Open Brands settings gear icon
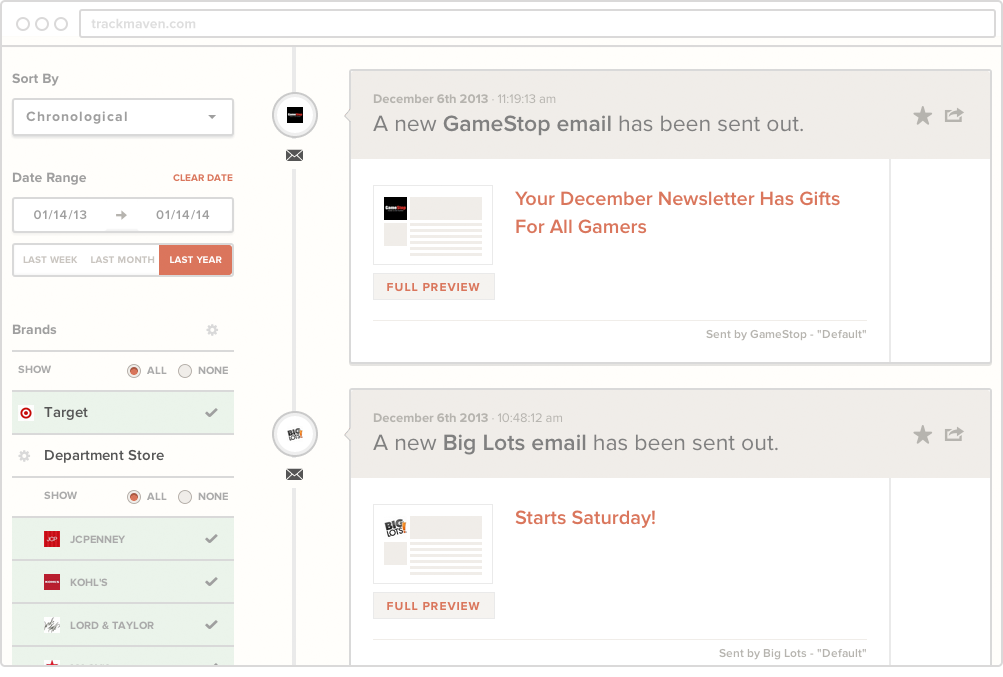Screen dimensions: 1003x677 pyautogui.click(x=212, y=330)
